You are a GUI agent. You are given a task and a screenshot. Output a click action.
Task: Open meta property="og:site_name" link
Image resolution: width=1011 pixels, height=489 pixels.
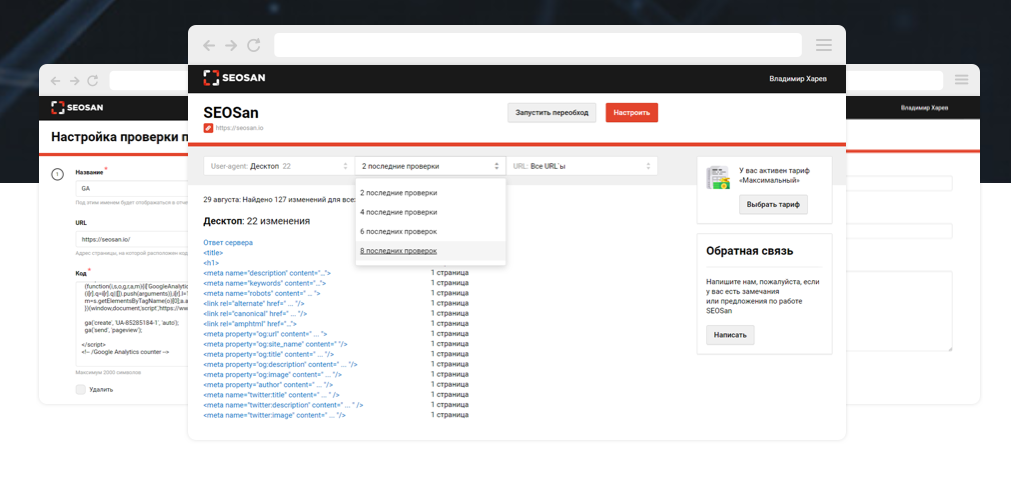pyautogui.click(x=275, y=344)
